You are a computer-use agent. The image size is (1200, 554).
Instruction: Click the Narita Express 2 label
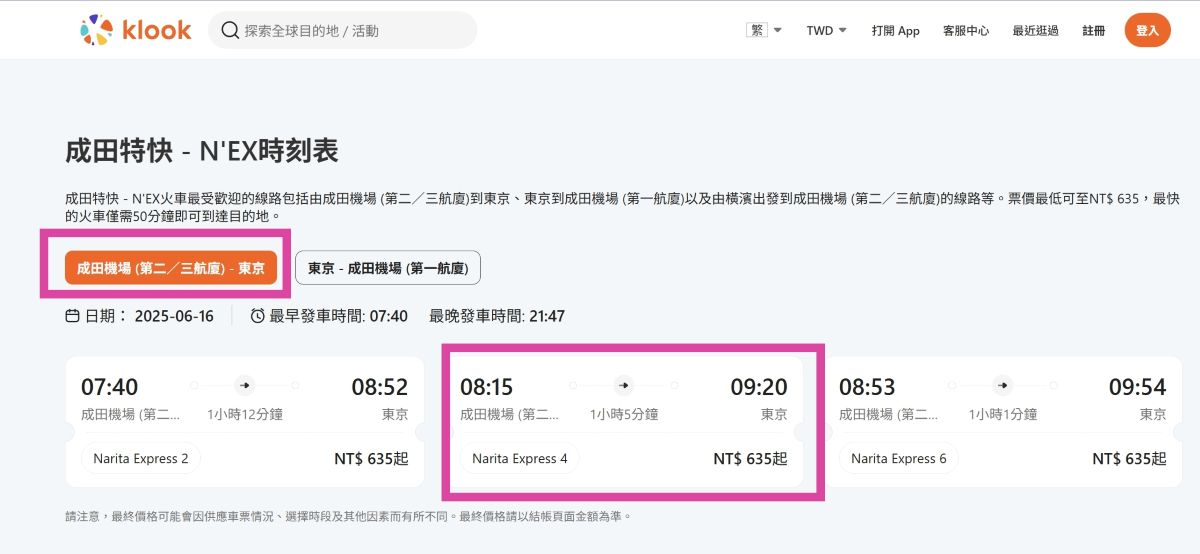141,458
